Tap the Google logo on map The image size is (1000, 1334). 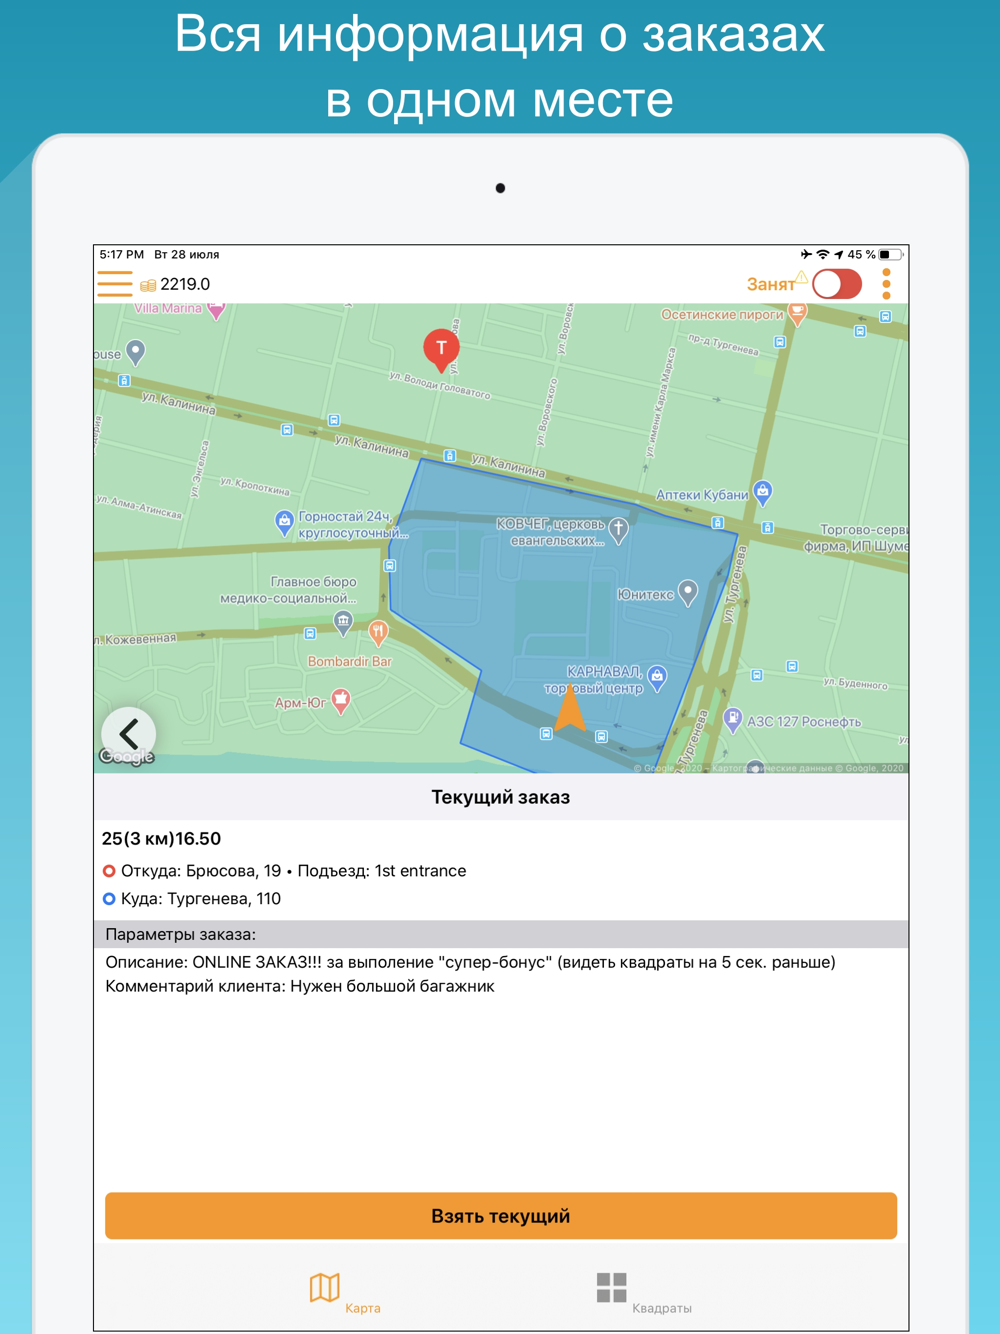(x=127, y=757)
